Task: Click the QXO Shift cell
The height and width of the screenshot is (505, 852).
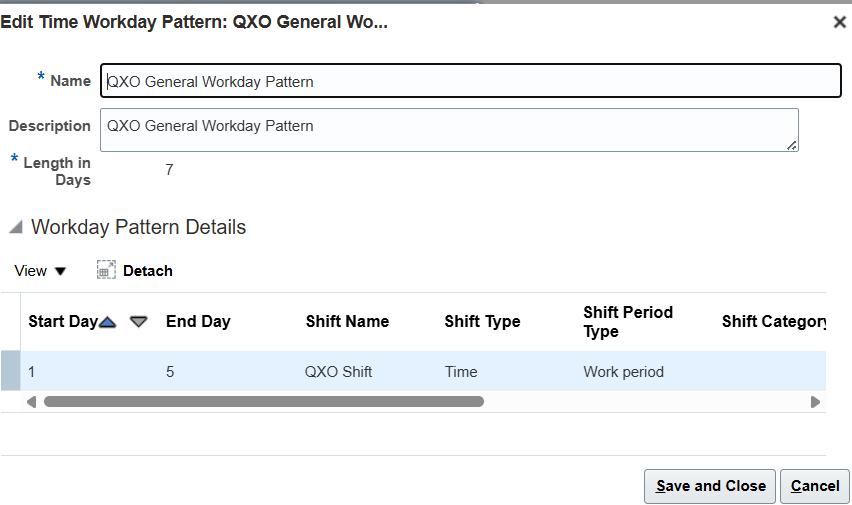Action: pos(338,372)
